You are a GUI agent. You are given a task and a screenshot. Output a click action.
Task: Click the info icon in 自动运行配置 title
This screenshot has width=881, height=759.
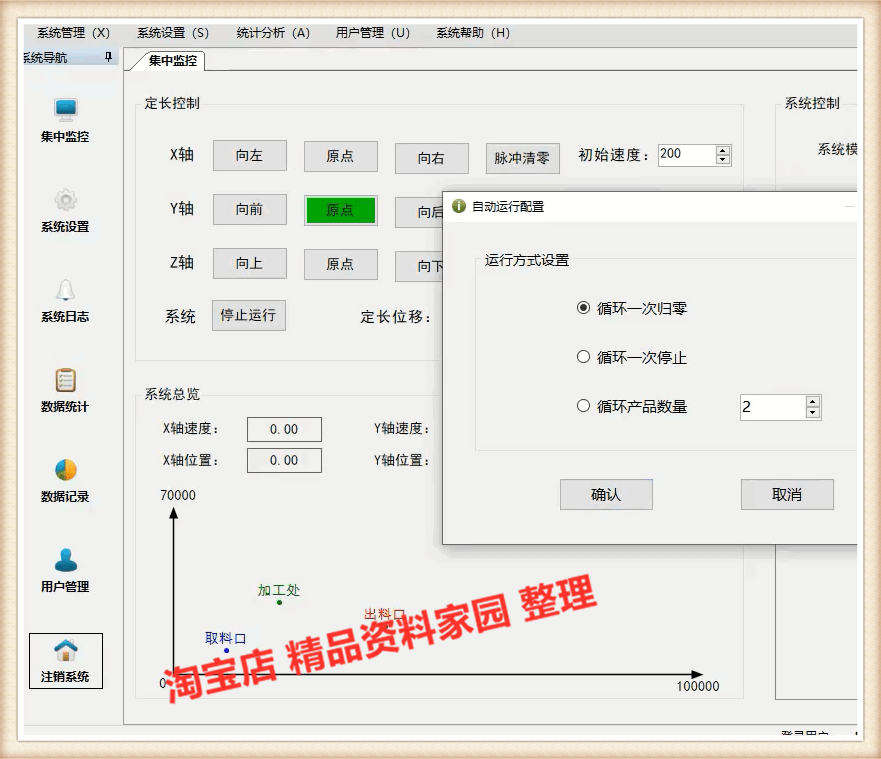[x=459, y=206]
